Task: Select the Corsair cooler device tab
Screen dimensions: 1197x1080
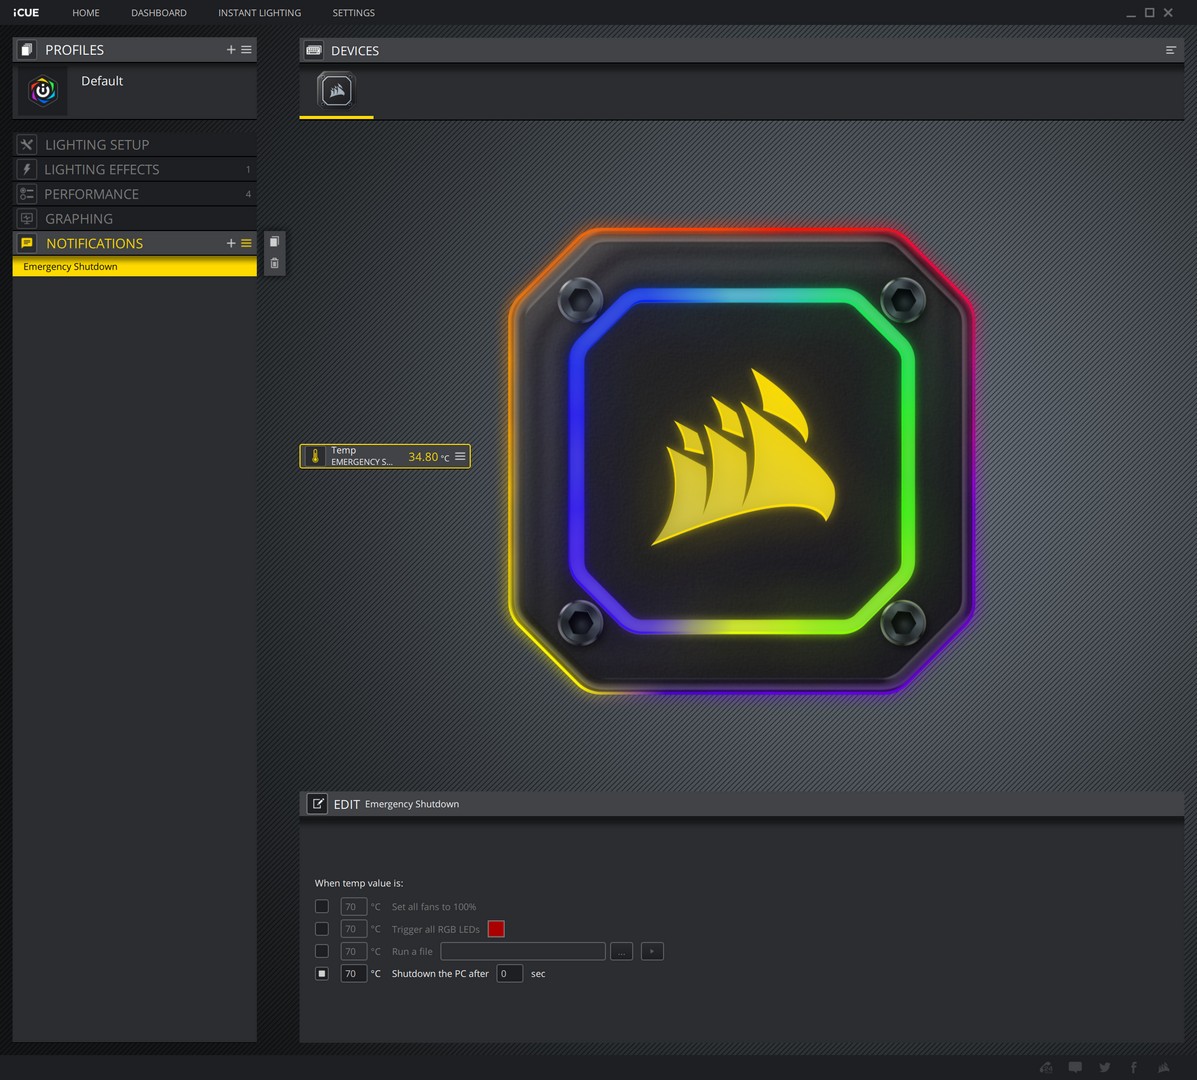Action: pyautogui.click(x=336, y=91)
